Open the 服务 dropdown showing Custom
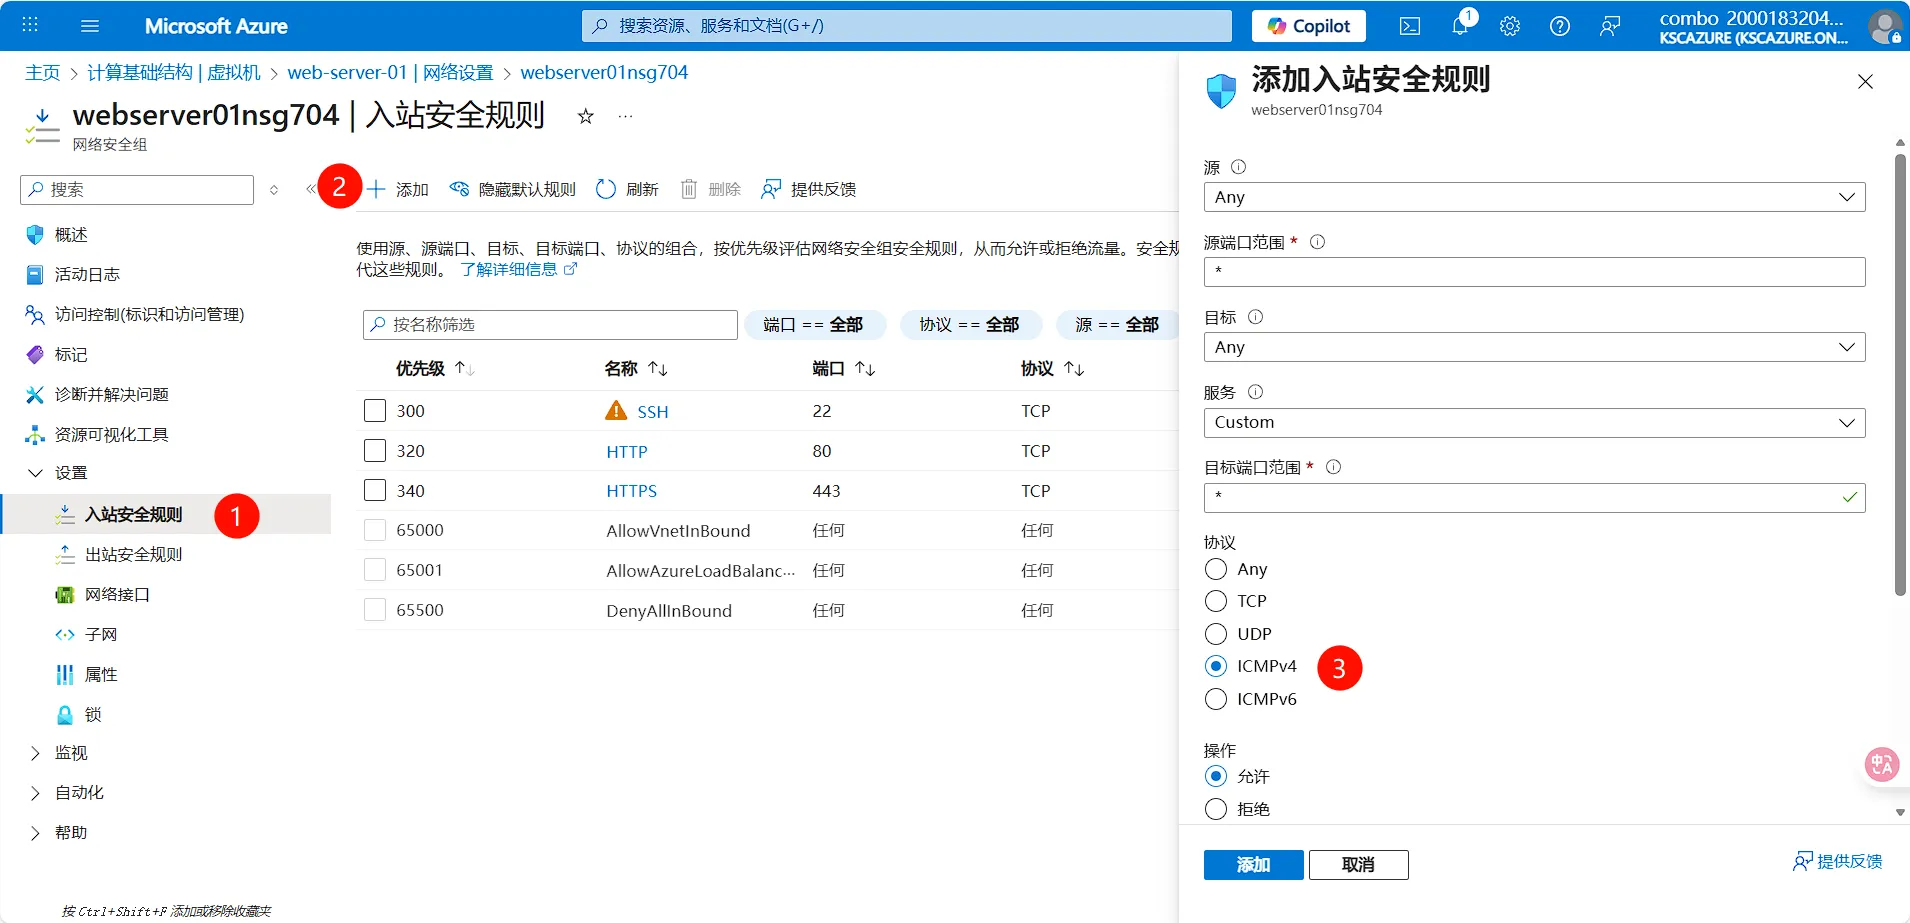Viewport: 1910px width, 923px height. pos(1532,422)
